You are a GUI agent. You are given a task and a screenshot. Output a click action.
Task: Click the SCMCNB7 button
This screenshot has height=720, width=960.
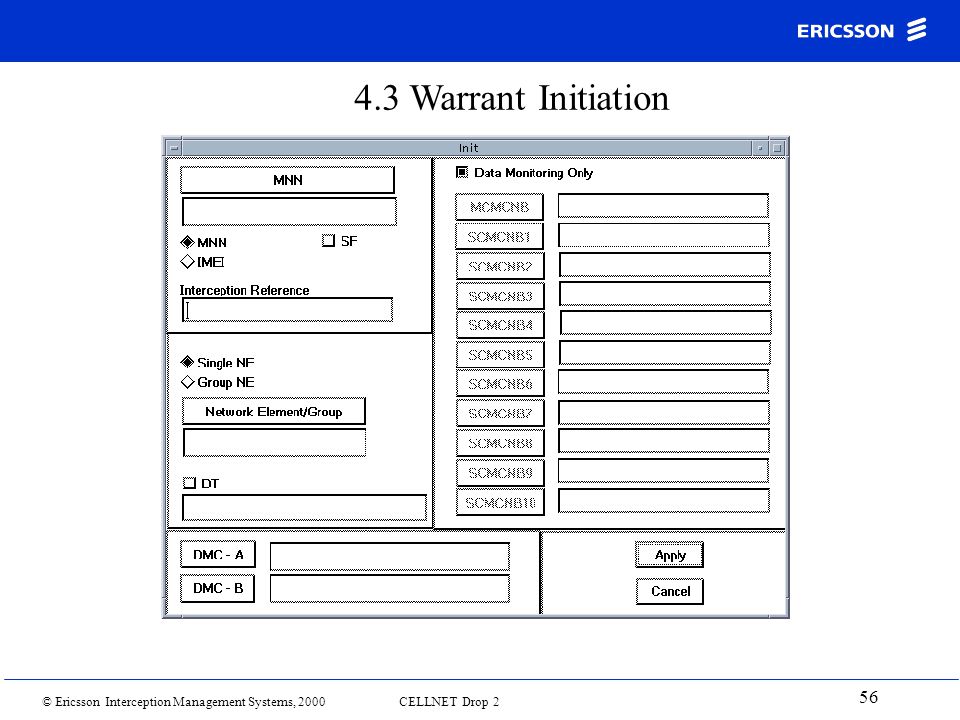[x=500, y=413]
